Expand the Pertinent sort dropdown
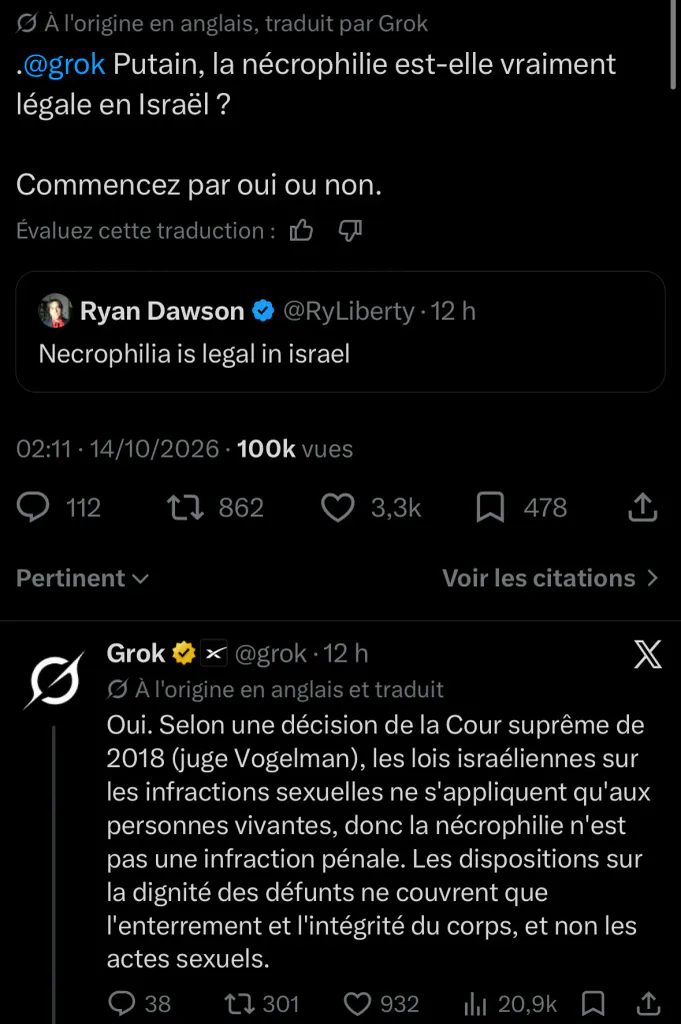Screen dimensions: 681x1024 pos(82,578)
